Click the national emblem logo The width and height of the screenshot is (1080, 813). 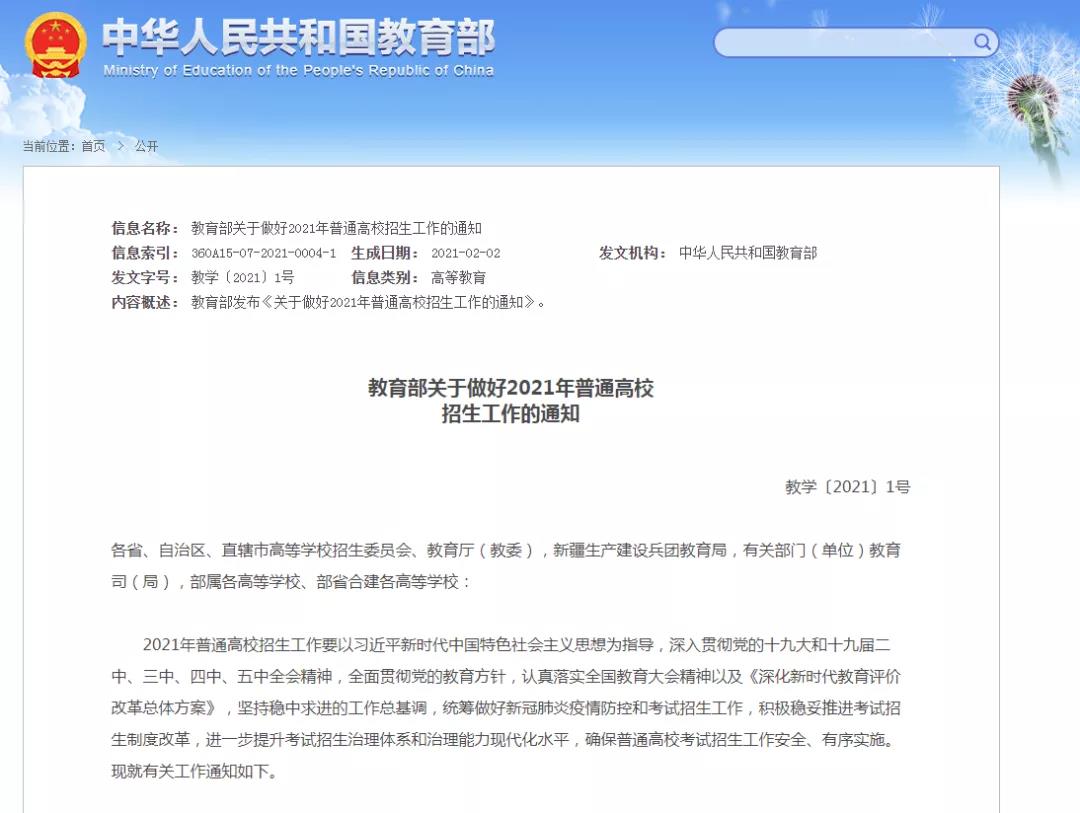point(55,45)
